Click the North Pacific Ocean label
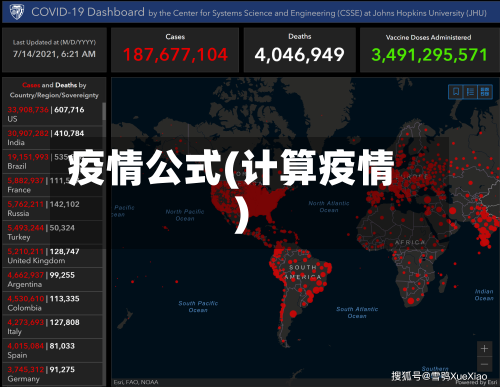 pyautogui.click(x=185, y=215)
